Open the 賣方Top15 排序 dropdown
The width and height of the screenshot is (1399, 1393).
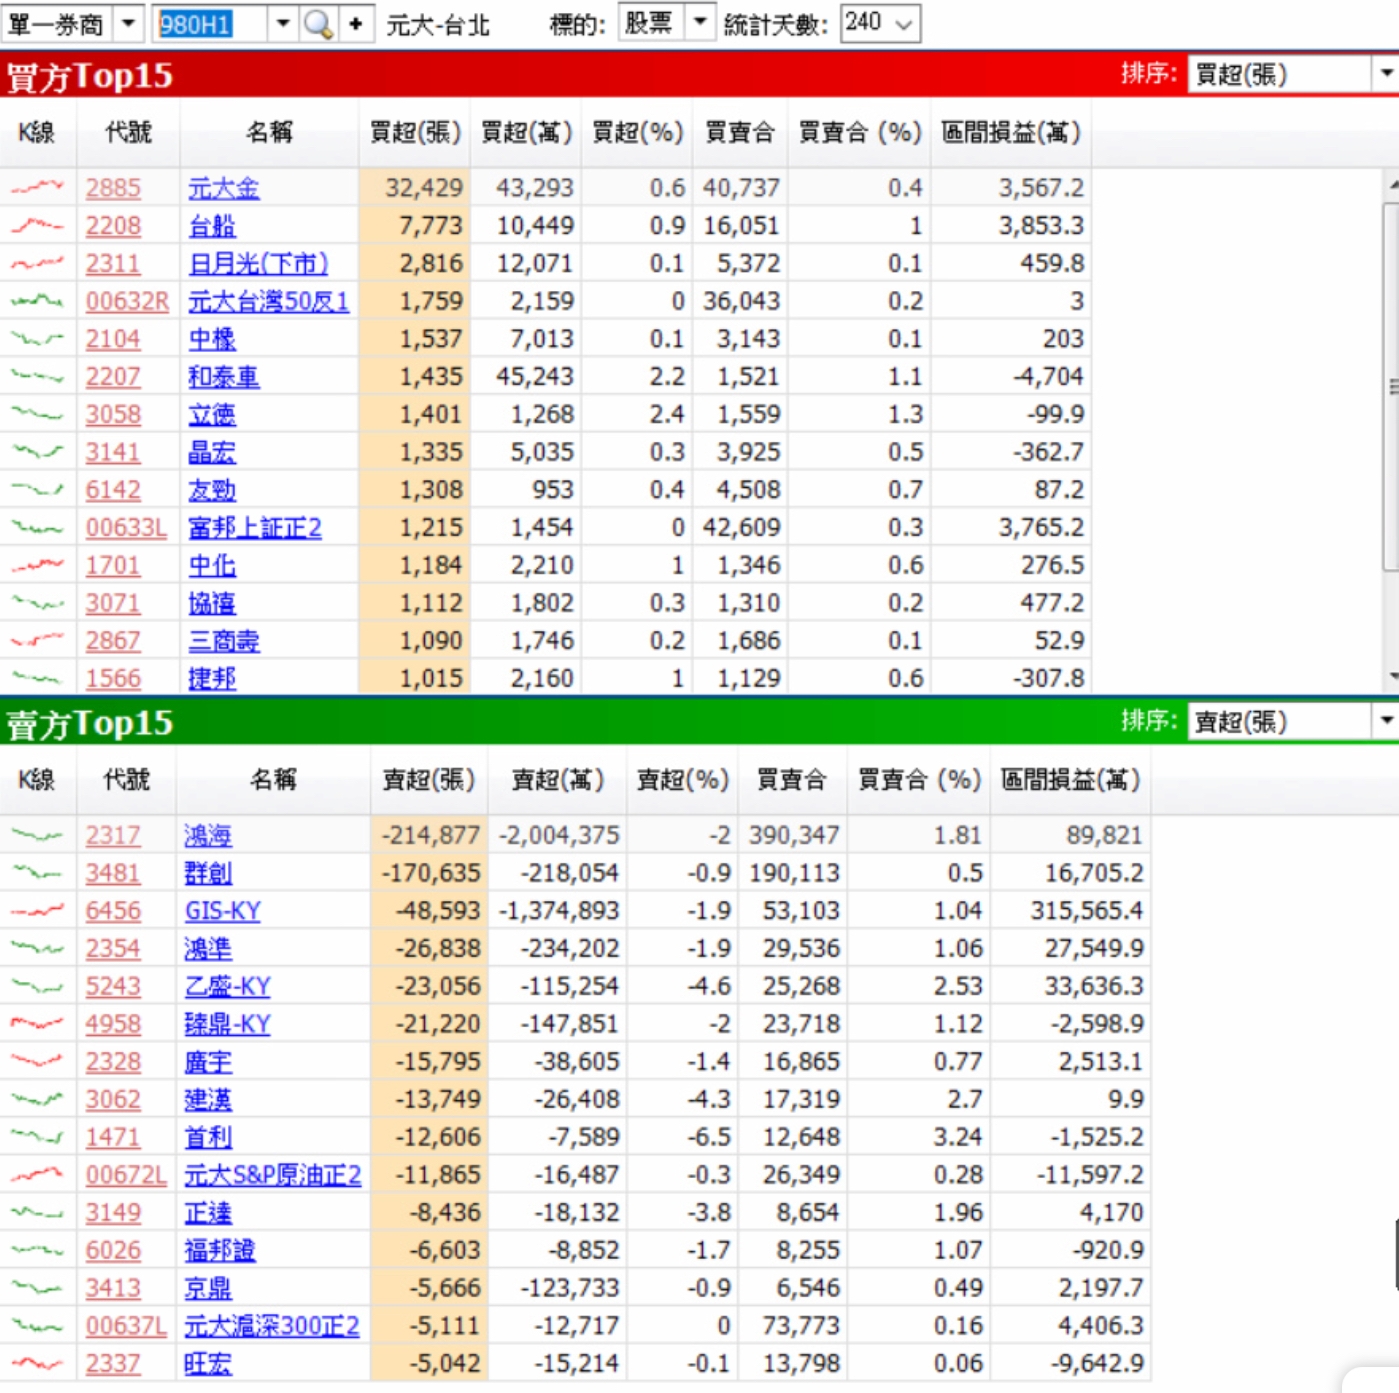(1386, 721)
